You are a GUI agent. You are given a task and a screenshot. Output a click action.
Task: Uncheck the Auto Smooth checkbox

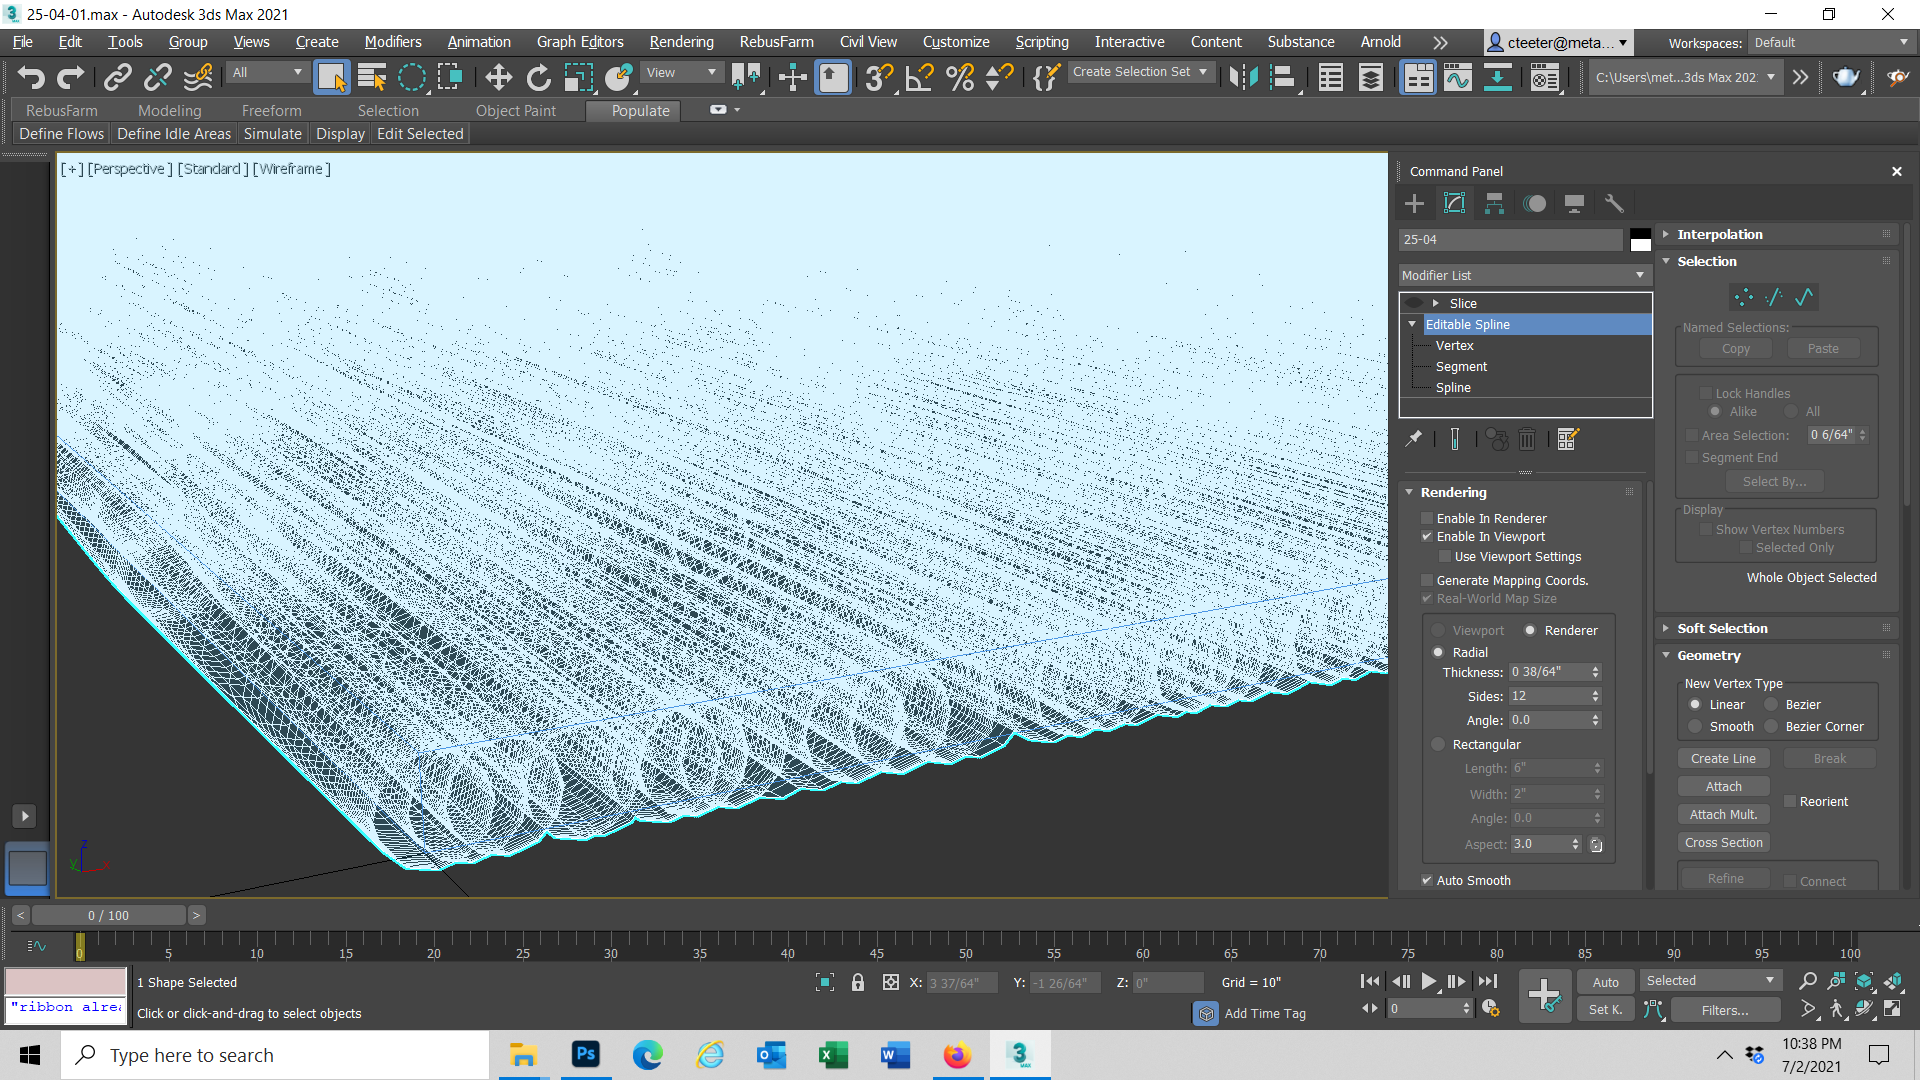coord(1428,880)
